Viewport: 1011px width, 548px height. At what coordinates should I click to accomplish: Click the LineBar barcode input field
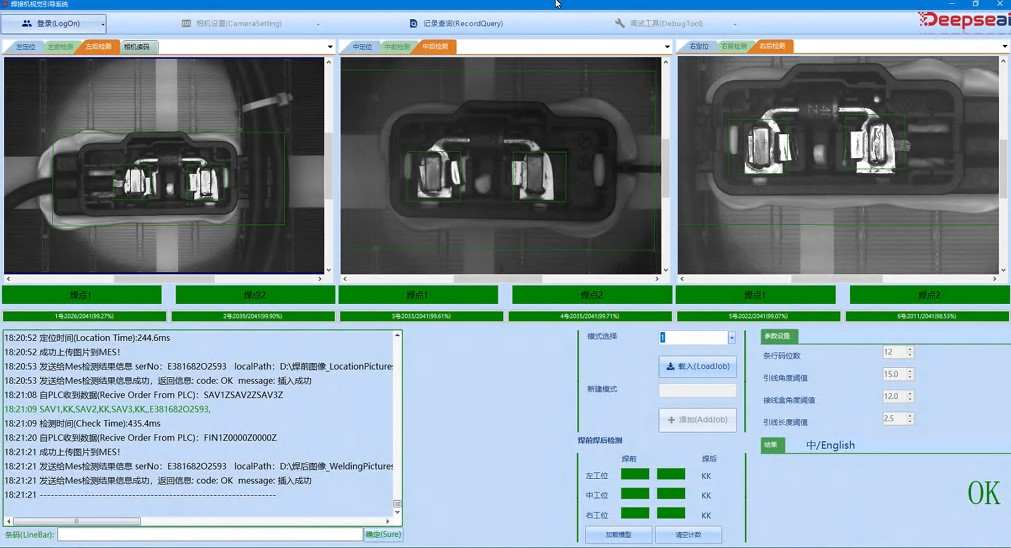(210, 535)
